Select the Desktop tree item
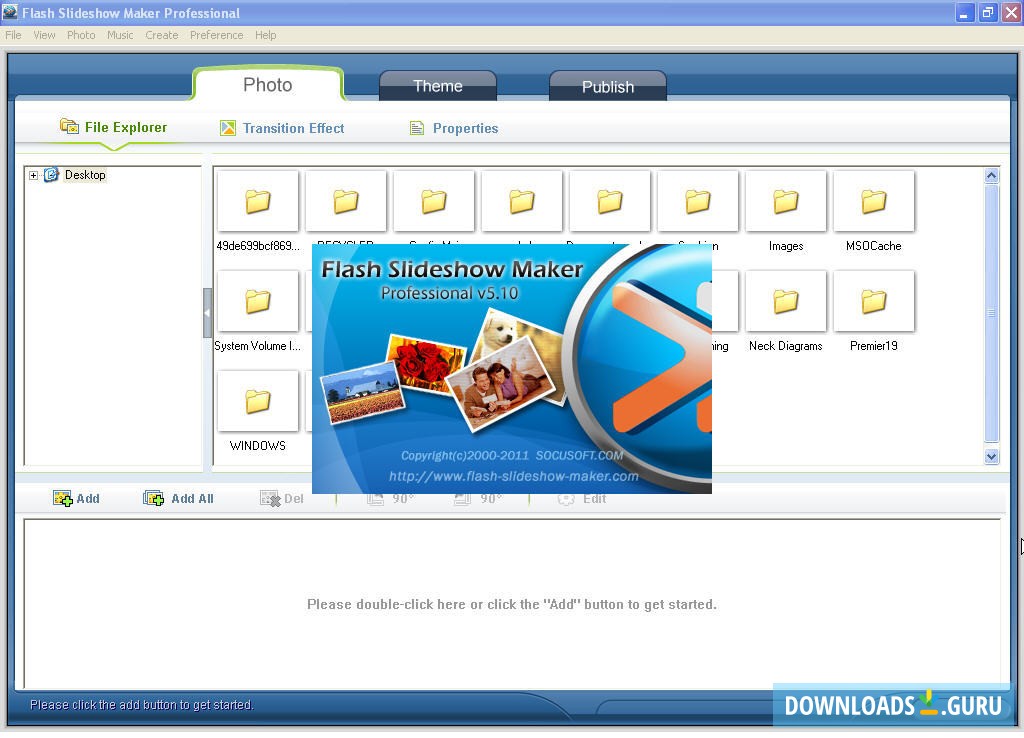1024x738 pixels. point(85,175)
